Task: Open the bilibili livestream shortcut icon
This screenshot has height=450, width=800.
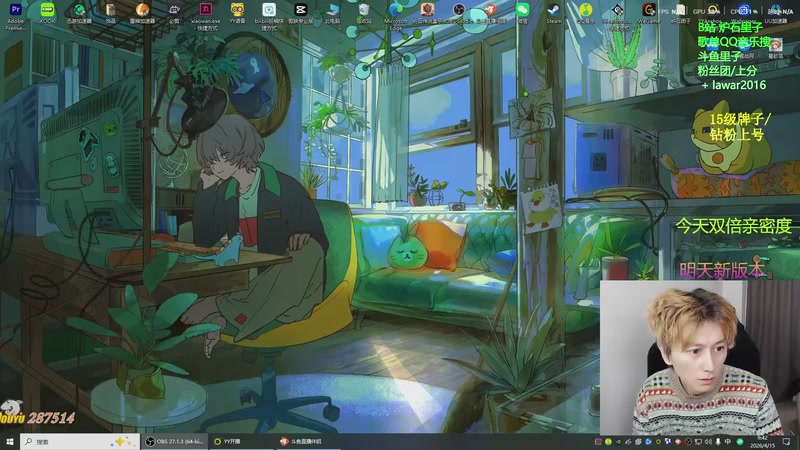Action: (269, 16)
